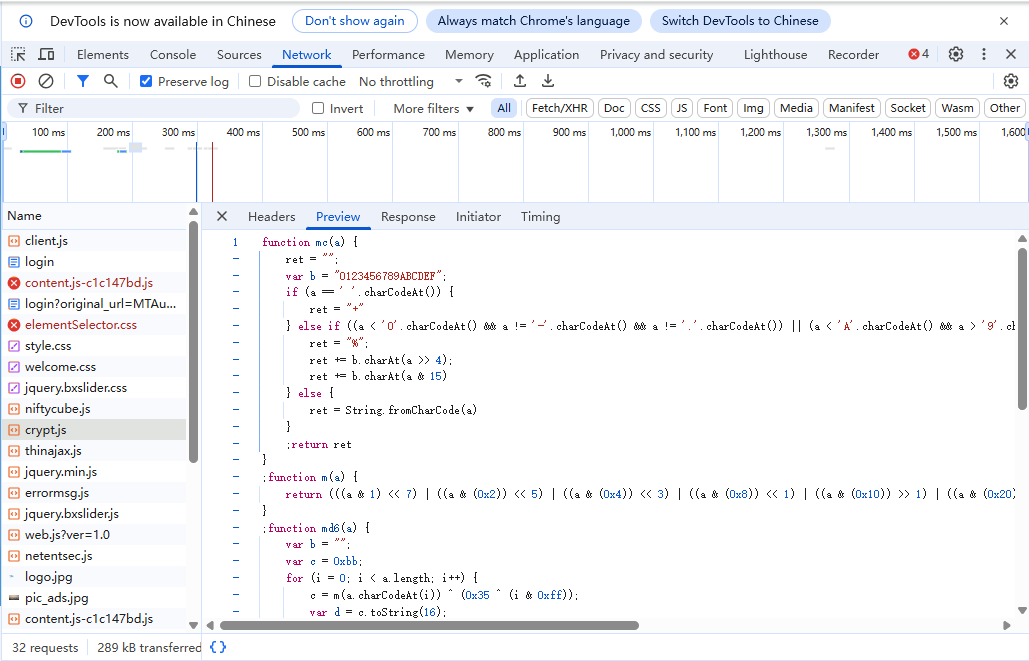The image size is (1029, 661).
Task: Import a HAR file
Action: tap(520, 81)
